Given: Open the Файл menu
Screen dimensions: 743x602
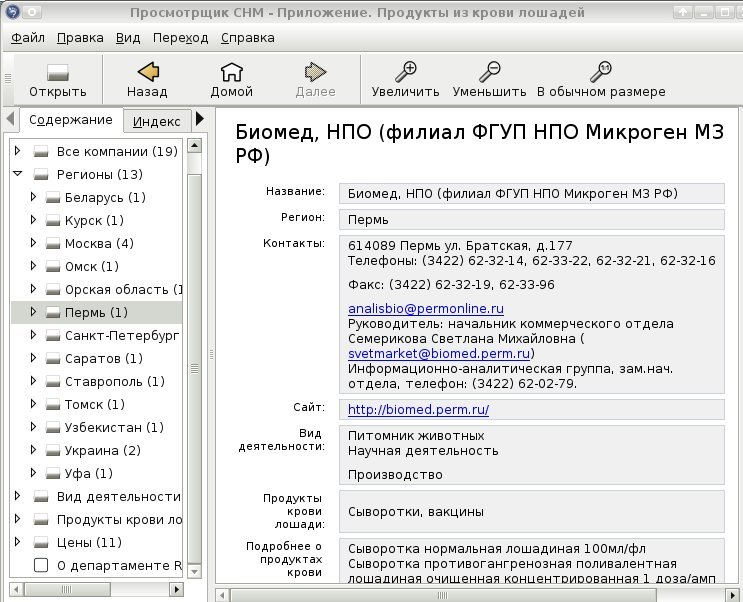Looking at the screenshot, I should pos(27,38).
